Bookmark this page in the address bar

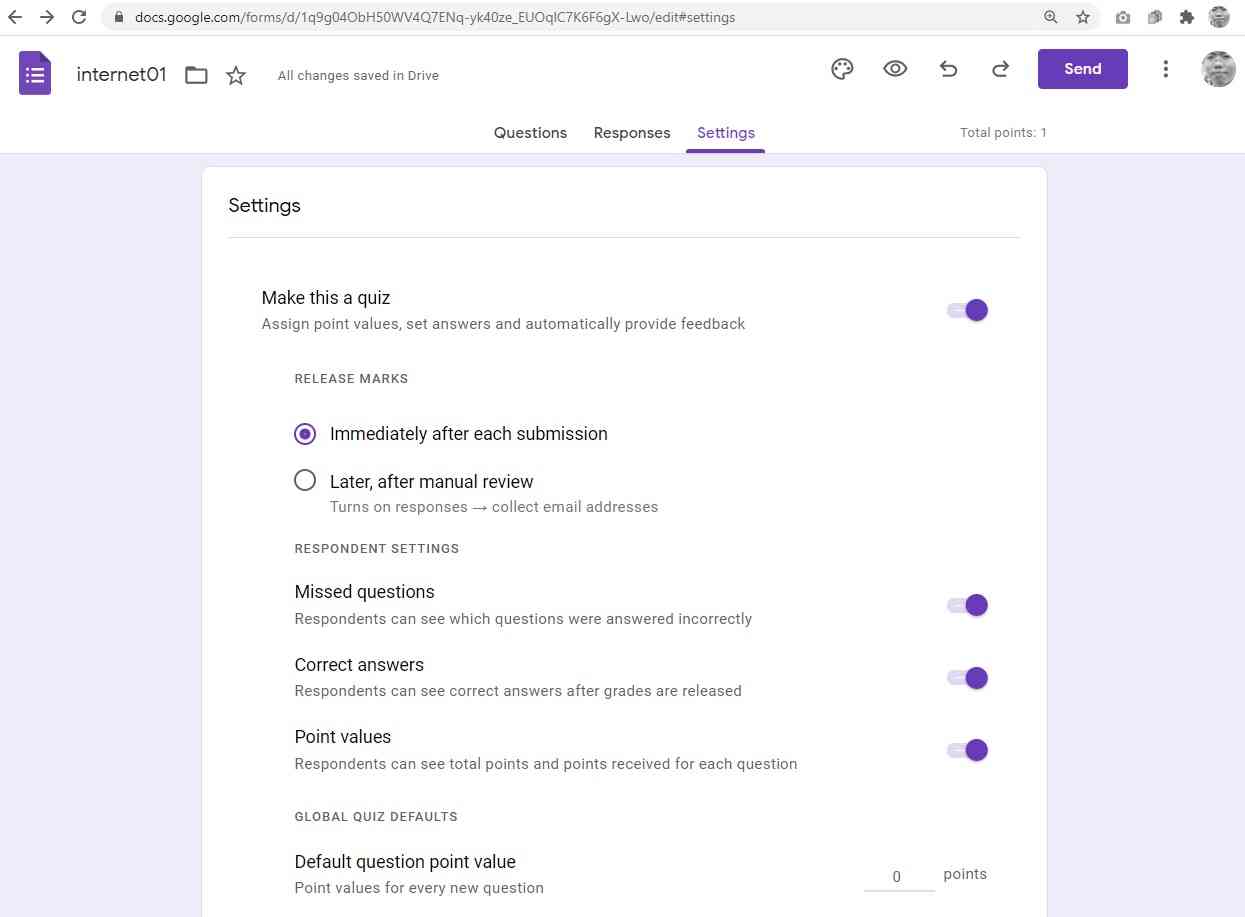(1082, 17)
